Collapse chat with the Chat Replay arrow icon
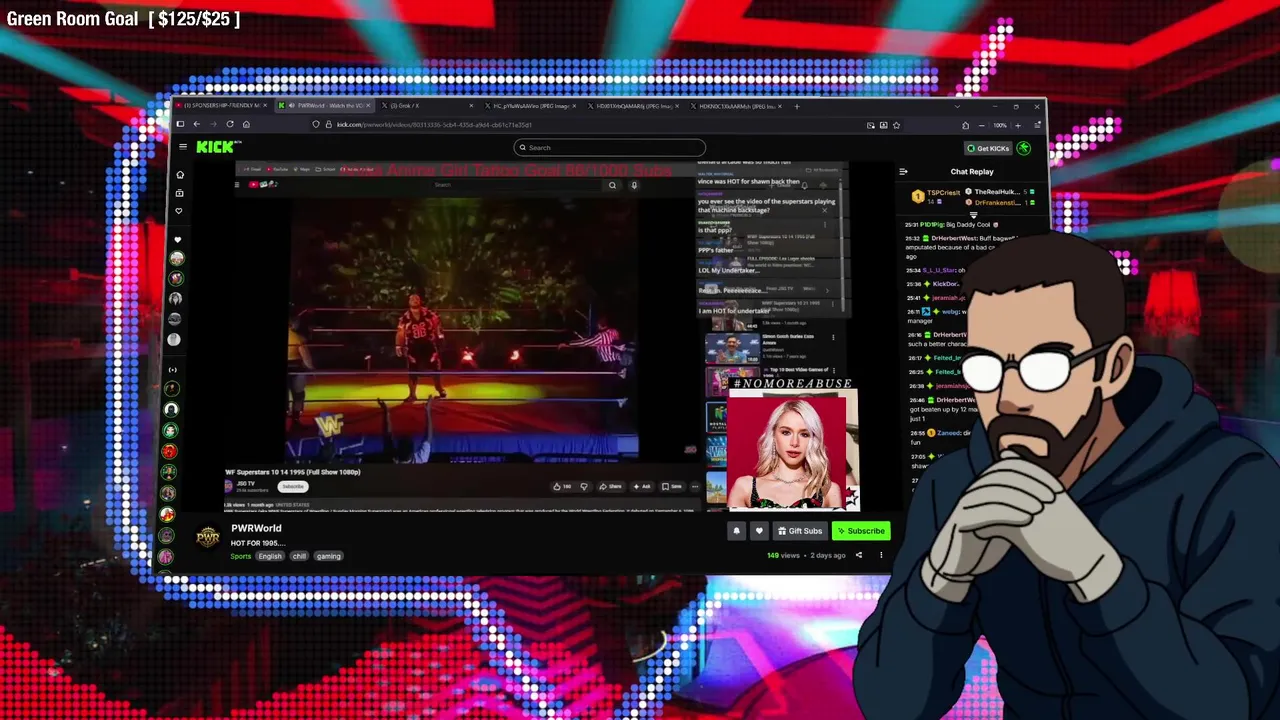This screenshot has width=1280, height=720. [x=903, y=172]
